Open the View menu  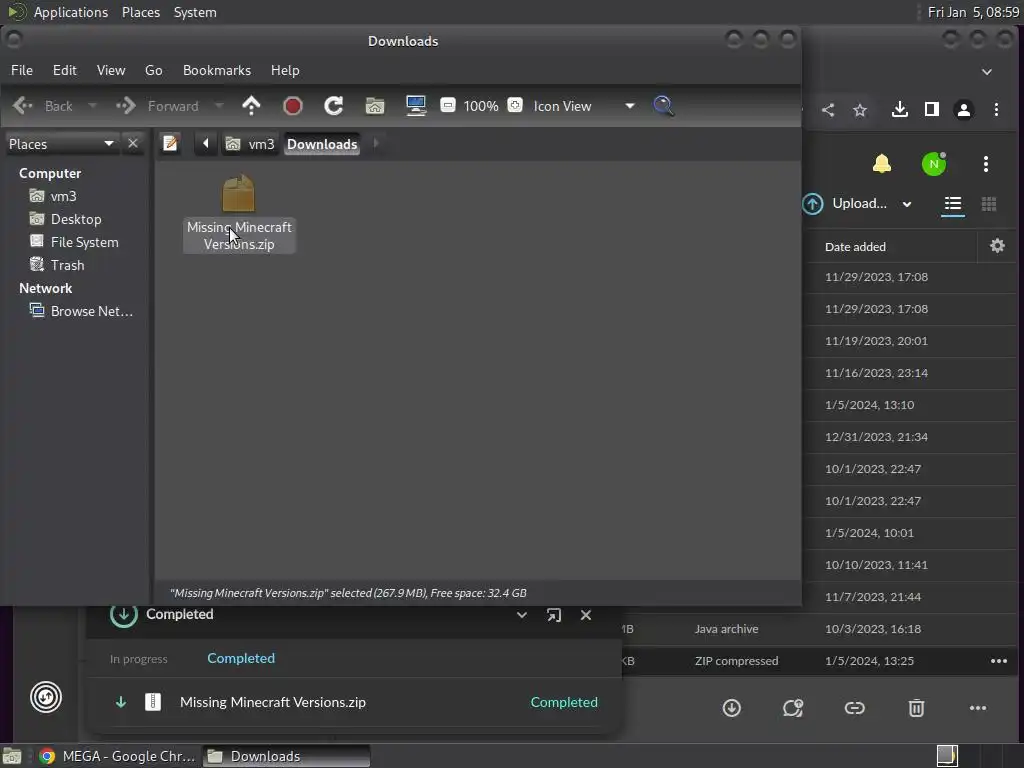(110, 70)
